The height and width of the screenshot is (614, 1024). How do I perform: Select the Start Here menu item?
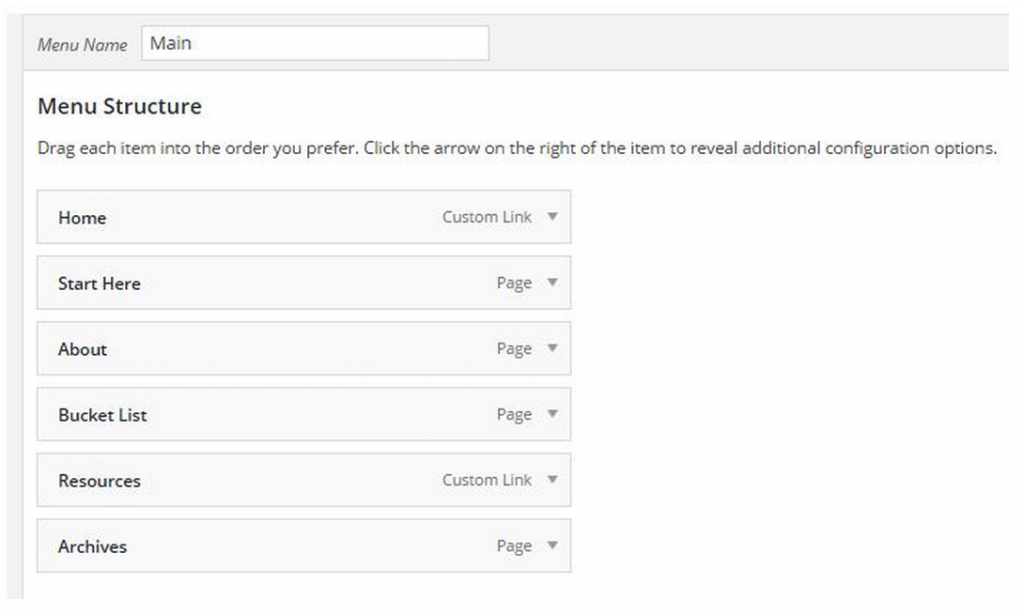pyautogui.click(x=304, y=283)
